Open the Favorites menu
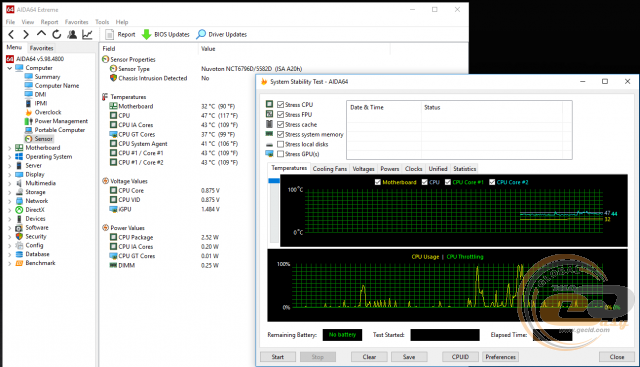 pyautogui.click(x=76, y=22)
